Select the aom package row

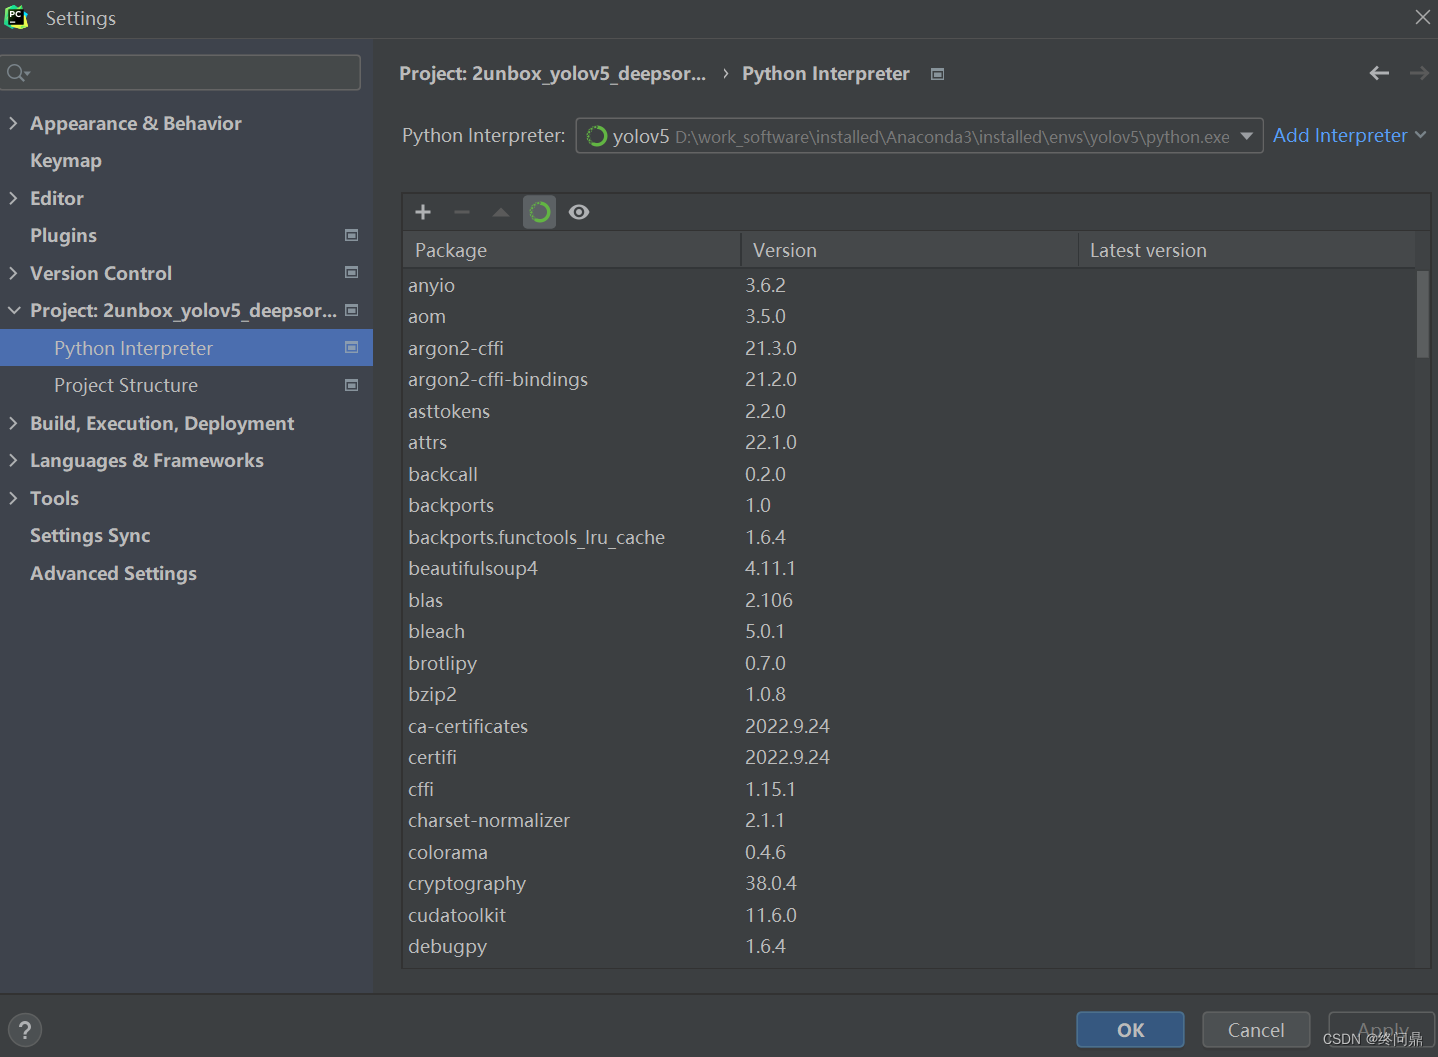click(909, 317)
